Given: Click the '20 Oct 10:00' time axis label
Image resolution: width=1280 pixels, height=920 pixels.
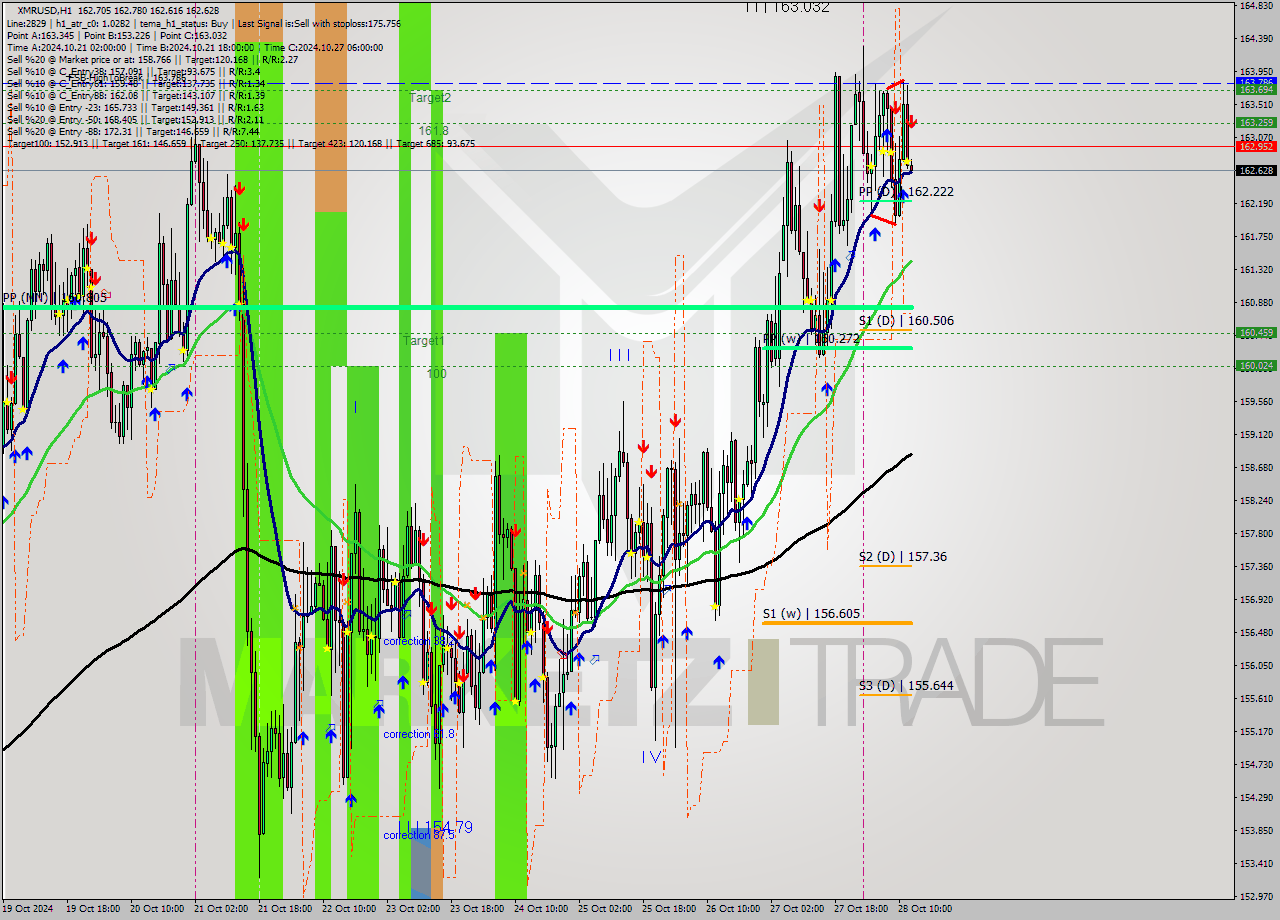Looking at the screenshot, I should [x=157, y=909].
